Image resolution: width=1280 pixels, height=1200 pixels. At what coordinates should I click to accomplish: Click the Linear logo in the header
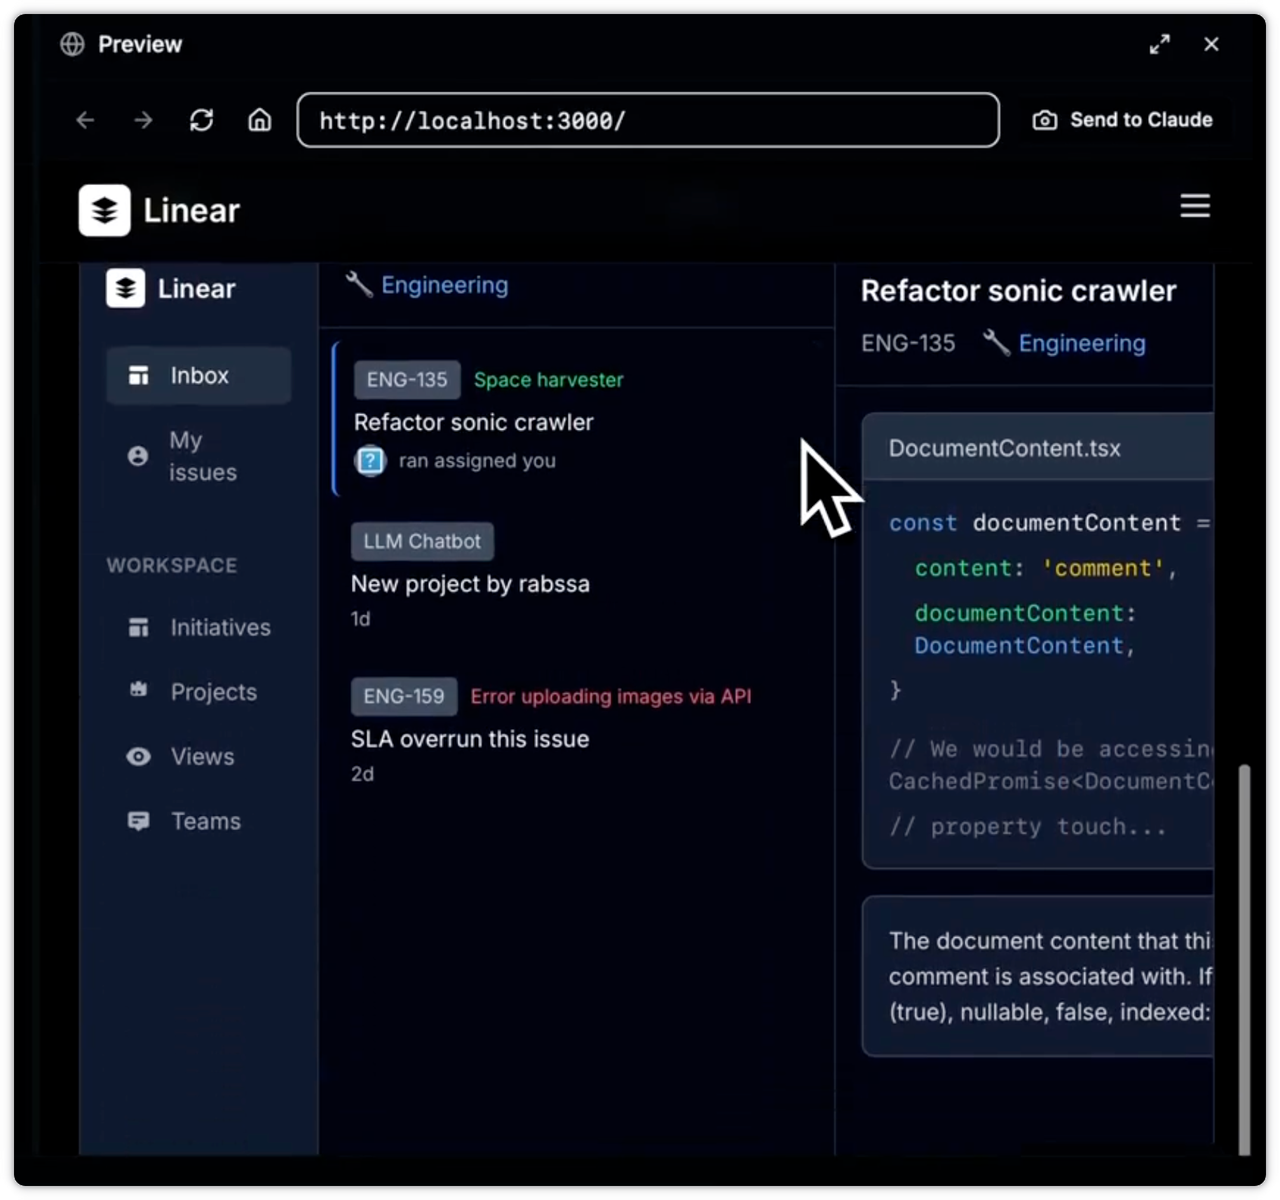105,210
